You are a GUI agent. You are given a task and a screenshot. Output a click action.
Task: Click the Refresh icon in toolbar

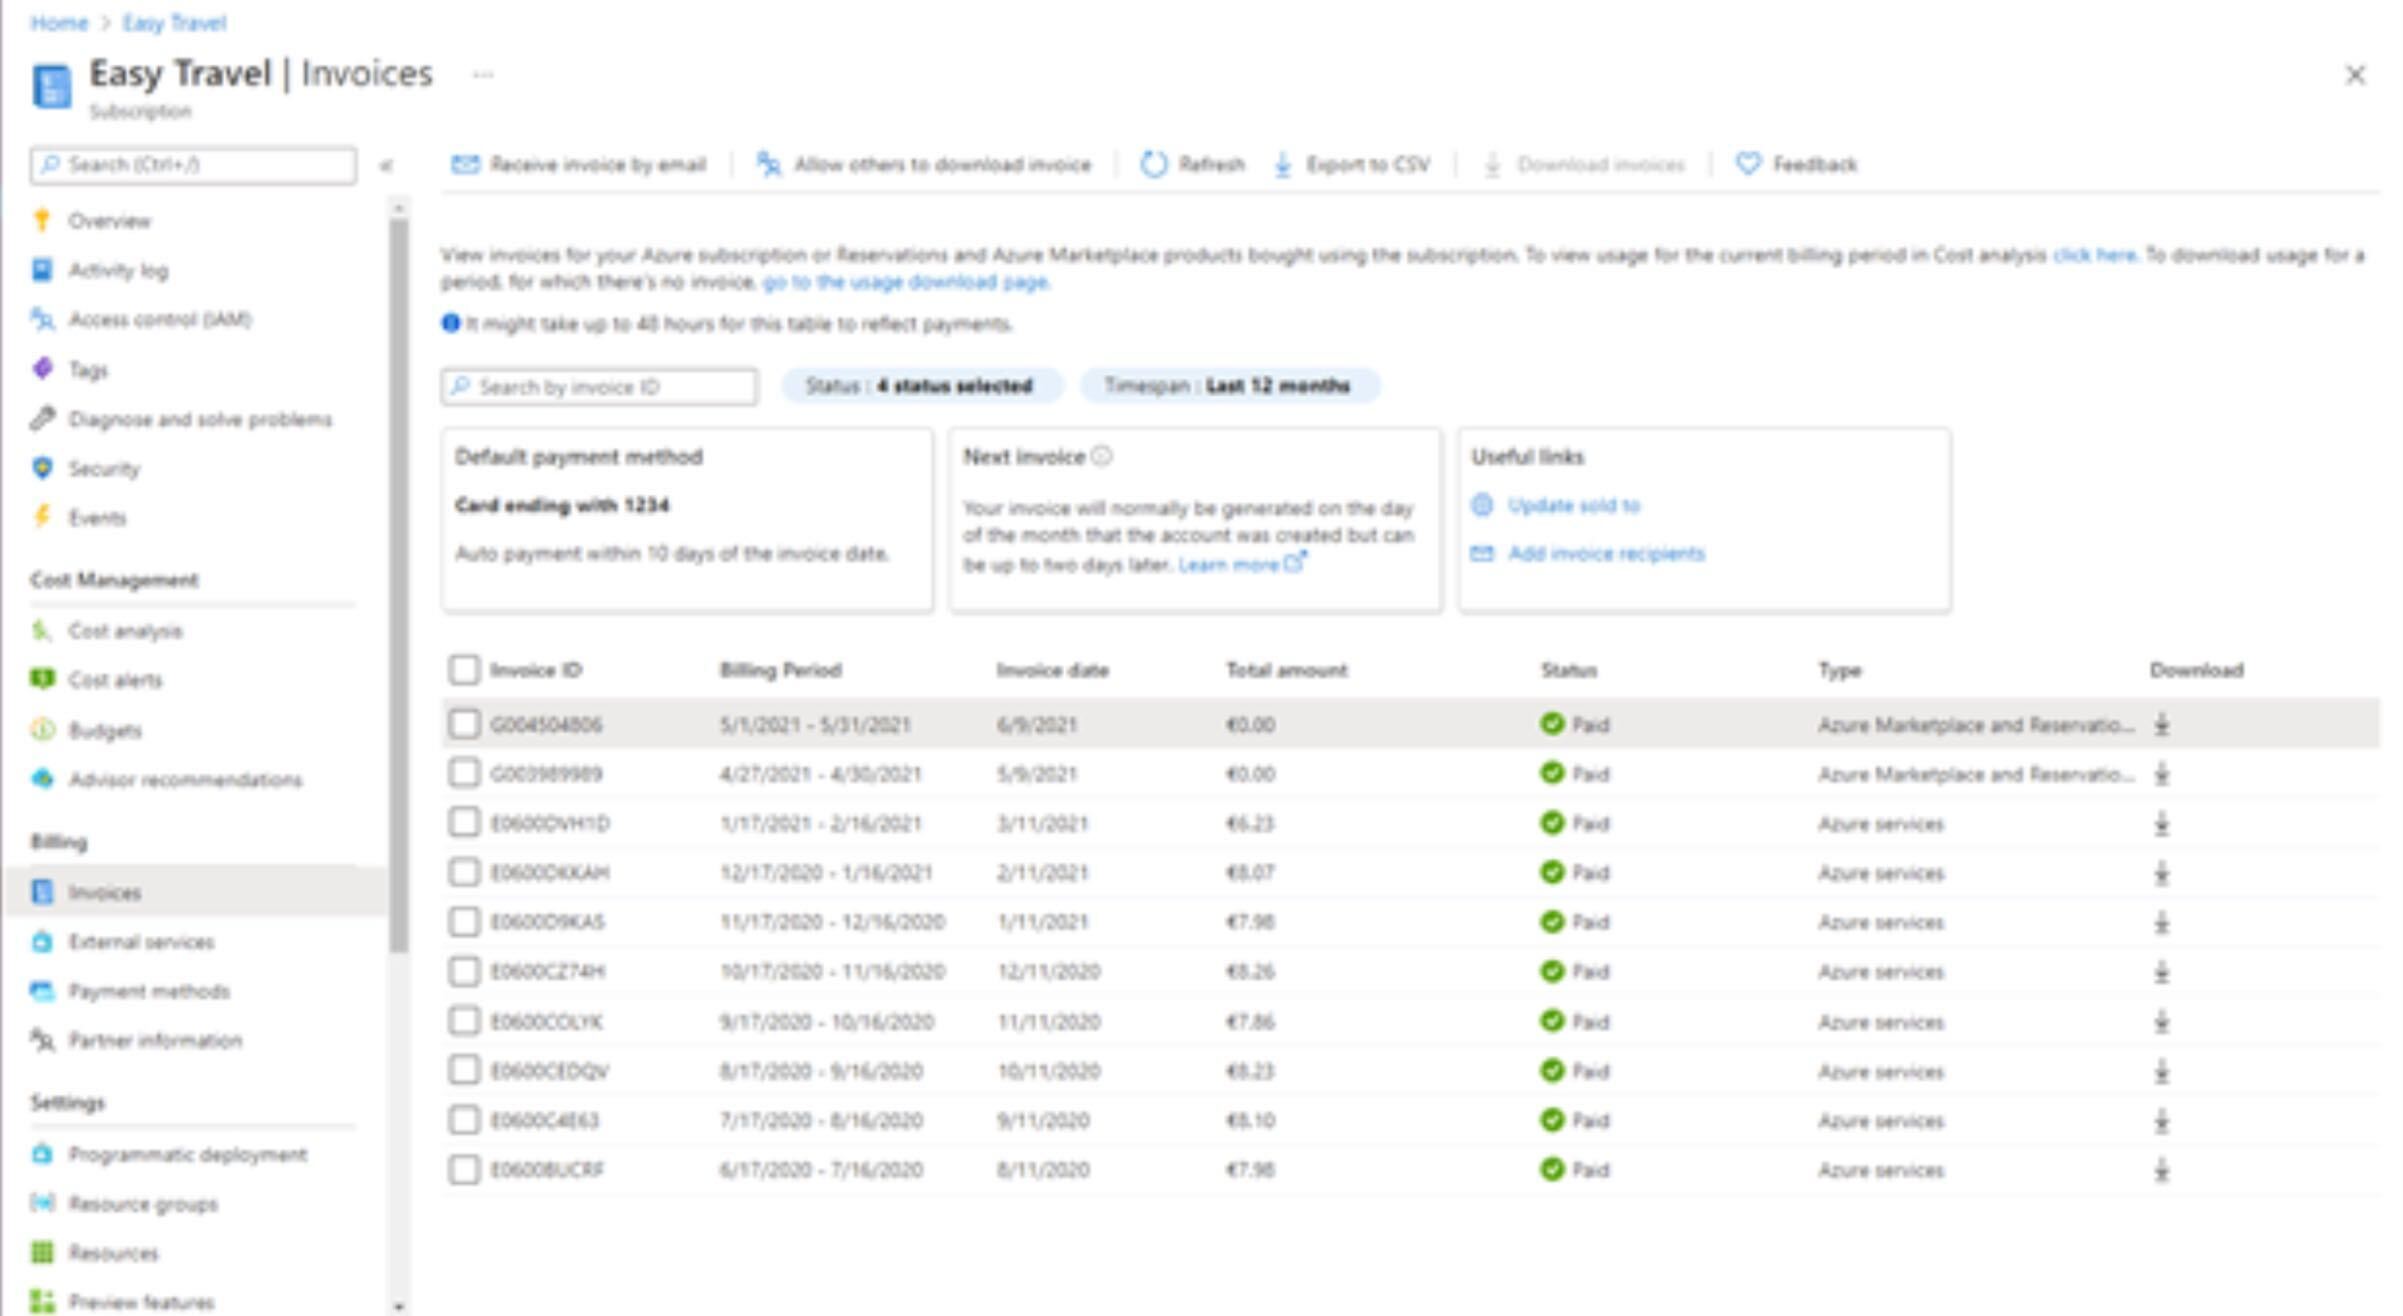coord(1153,164)
